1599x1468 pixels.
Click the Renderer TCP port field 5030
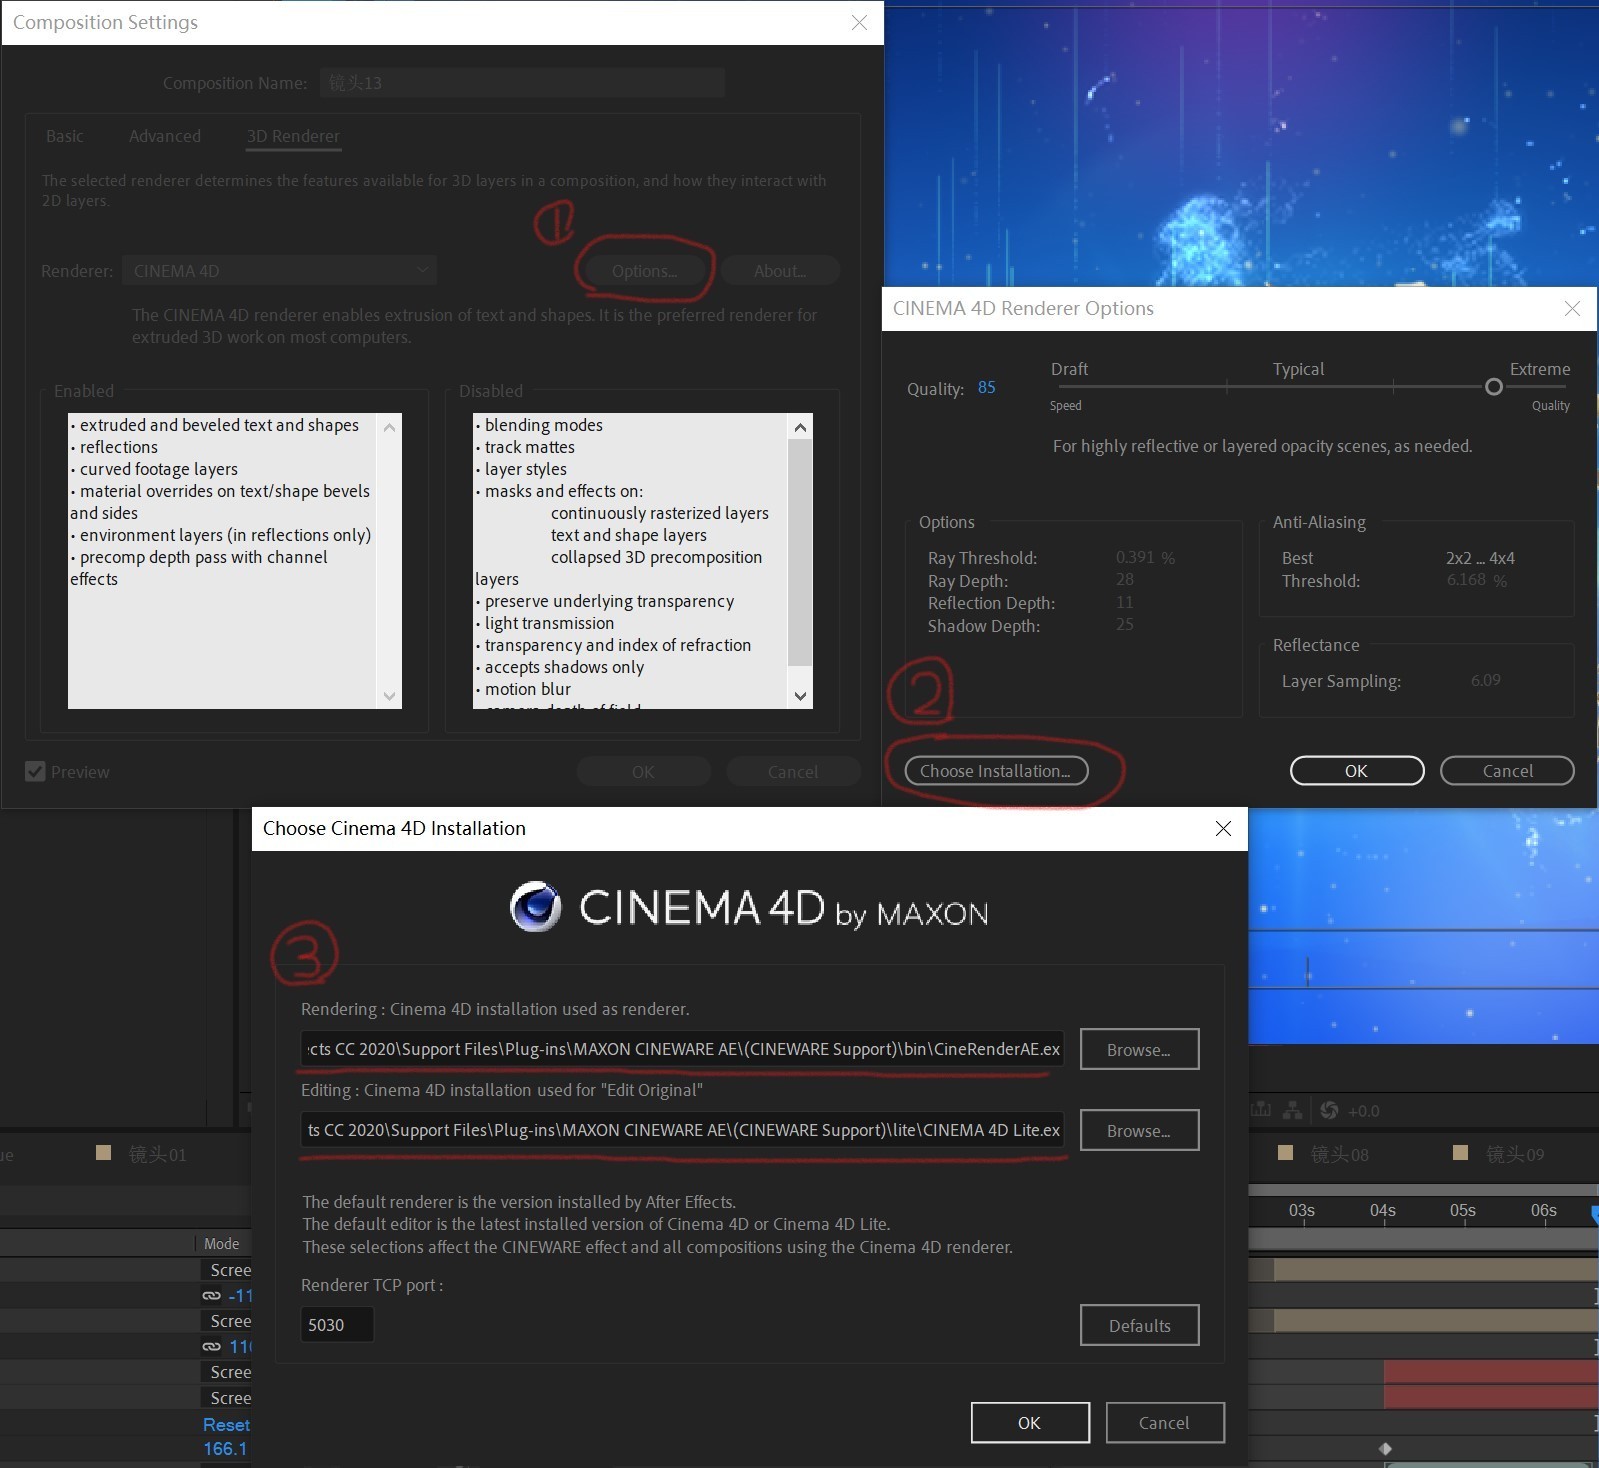coord(337,1324)
